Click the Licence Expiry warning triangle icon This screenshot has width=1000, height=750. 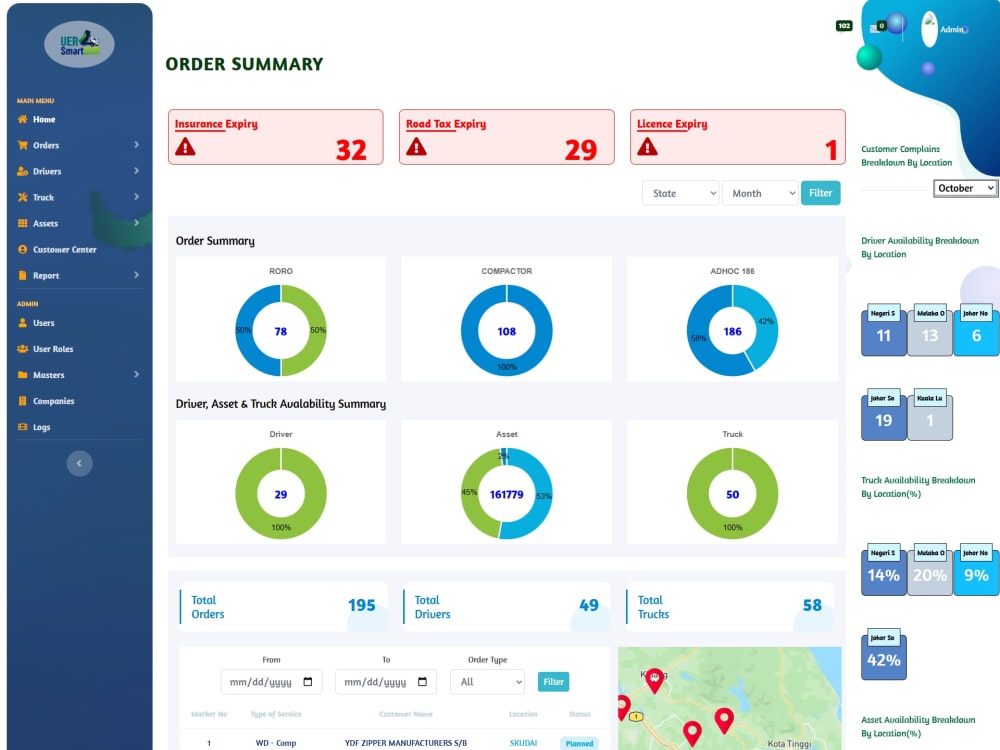tap(647, 147)
